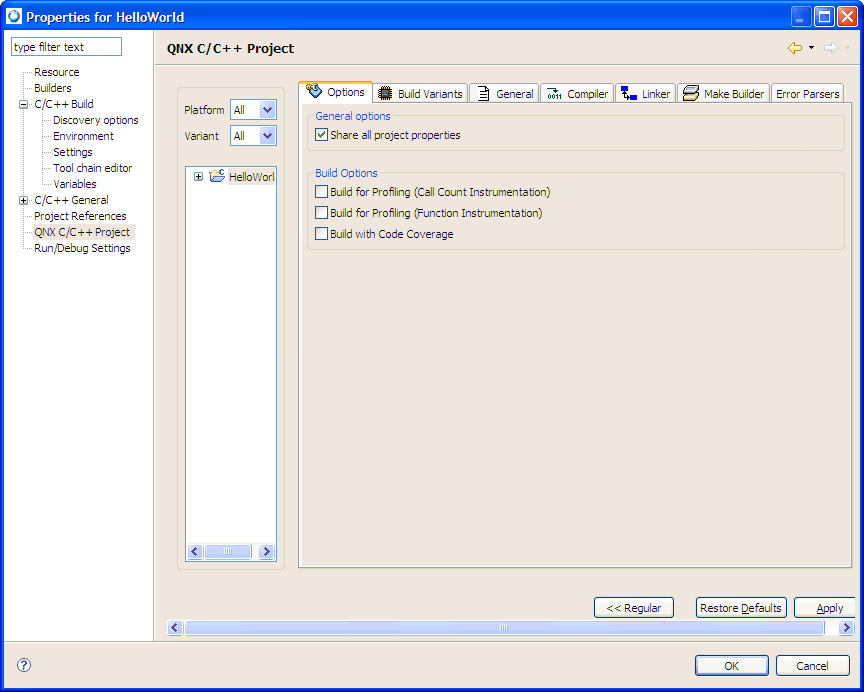Expand the HelloWorld tree node
This screenshot has height=692, width=864.
(x=198, y=176)
